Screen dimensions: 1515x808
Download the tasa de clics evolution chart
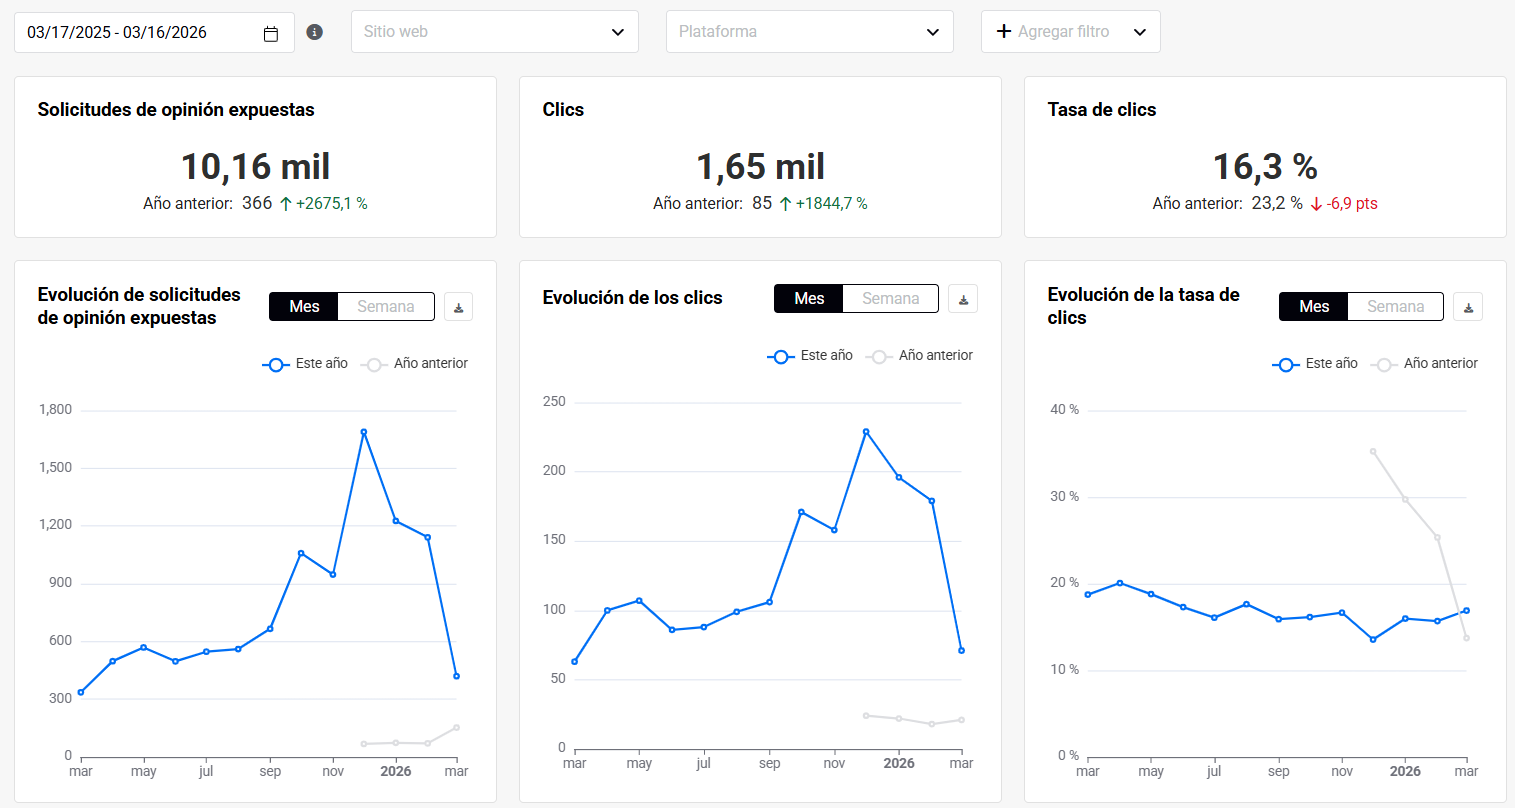pyautogui.click(x=1468, y=307)
